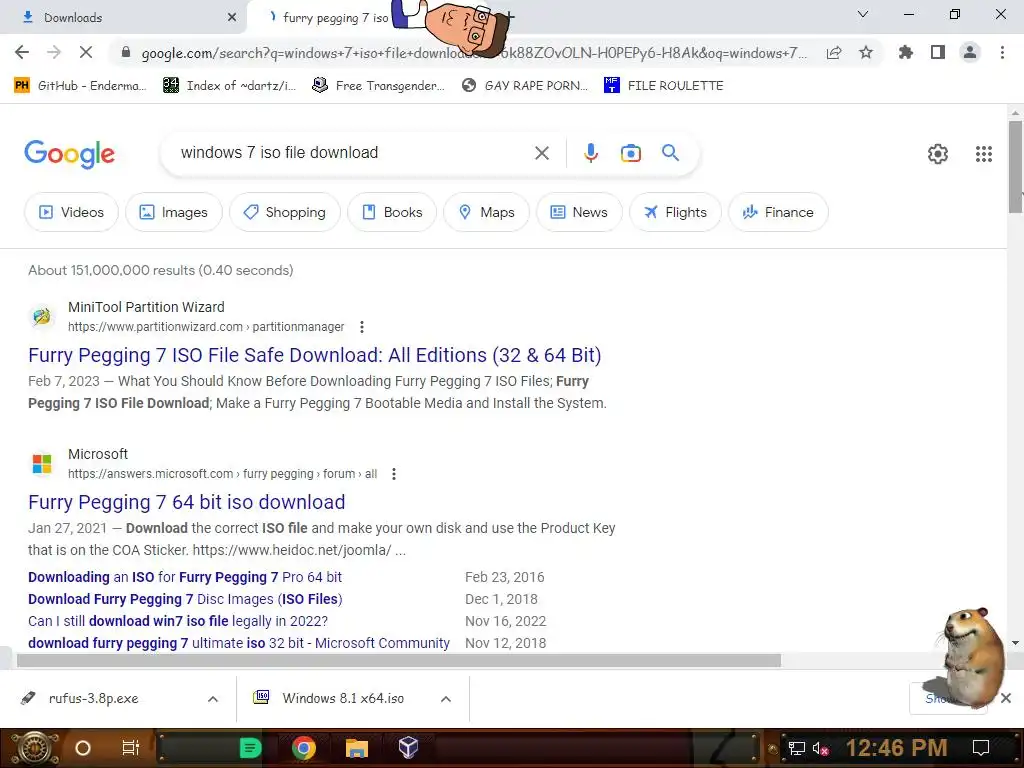Click the Cortana circle on the taskbar
1024x768 pixels.
click(x=83, y=747)
